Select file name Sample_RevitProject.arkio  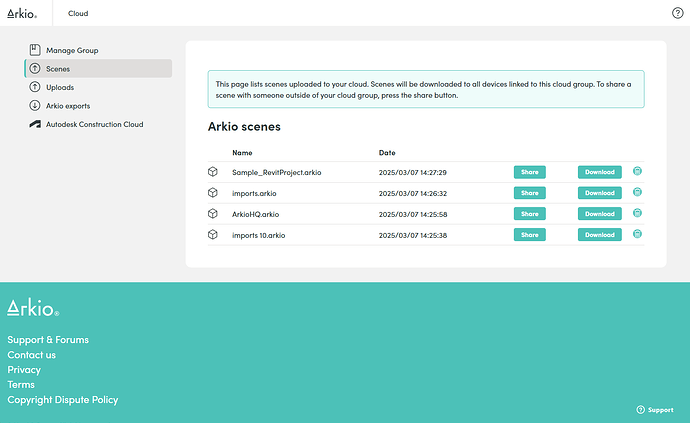point(277,173)
